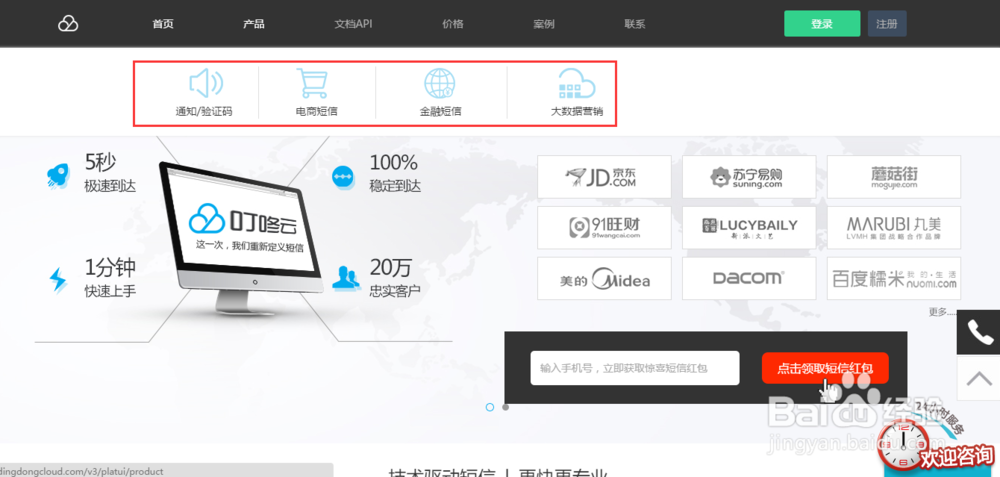Screen dimensions: 1000x477
Task: Go to 首页 in the navigation bar
Action: [163, 24]
